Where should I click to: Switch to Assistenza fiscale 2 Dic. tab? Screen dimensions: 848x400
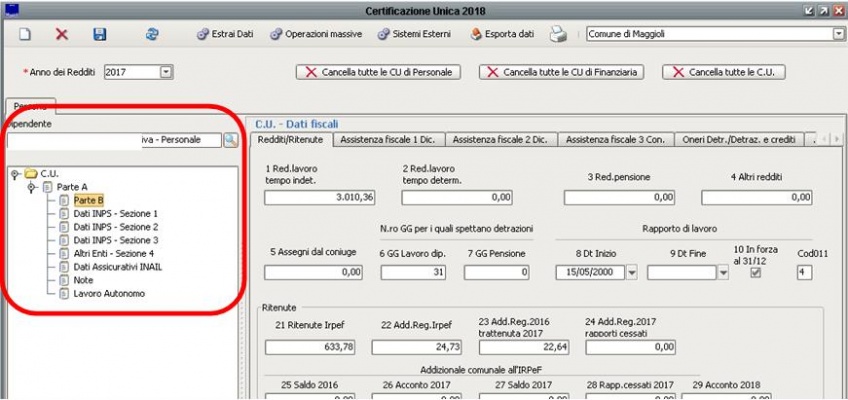(x=502, y=139)
